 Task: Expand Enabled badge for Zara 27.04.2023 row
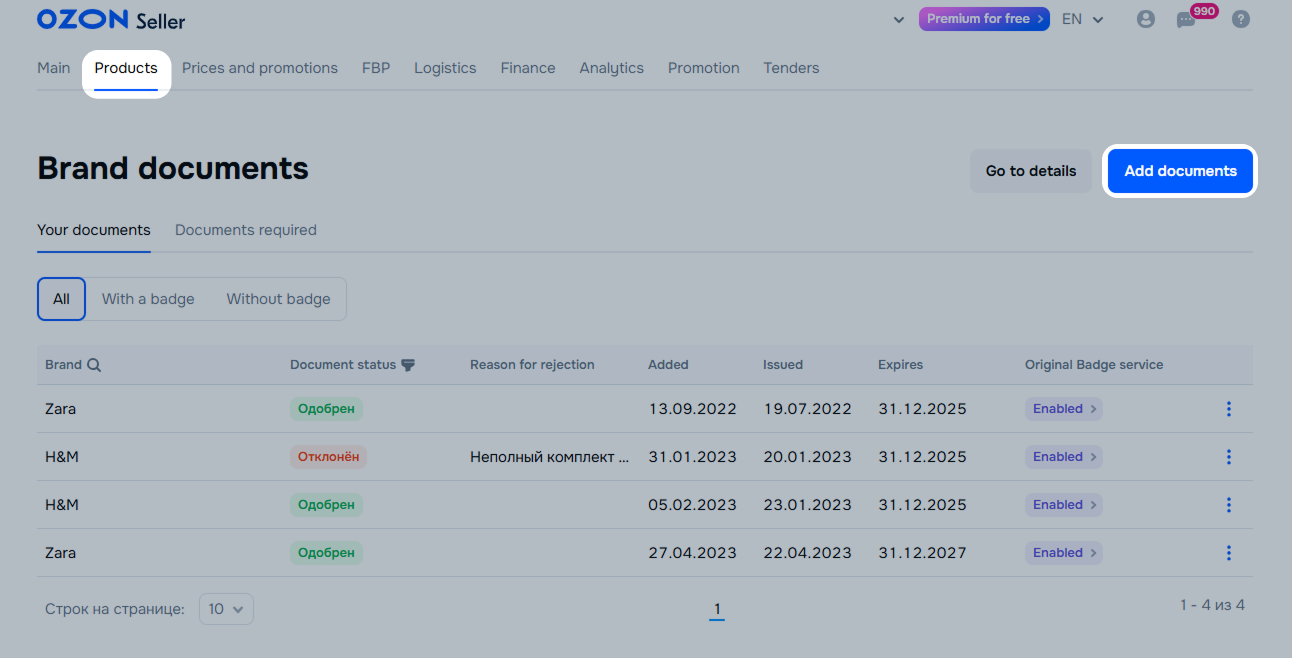(1064, 553)
